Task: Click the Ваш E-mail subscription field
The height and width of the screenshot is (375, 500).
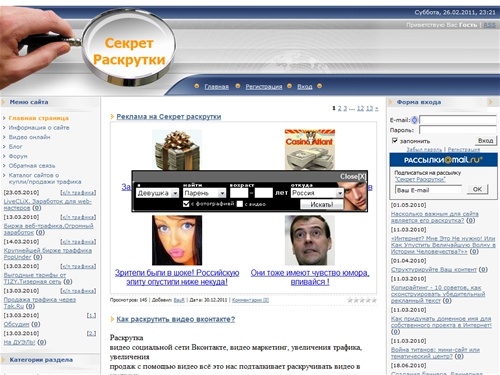Action: 429,190
